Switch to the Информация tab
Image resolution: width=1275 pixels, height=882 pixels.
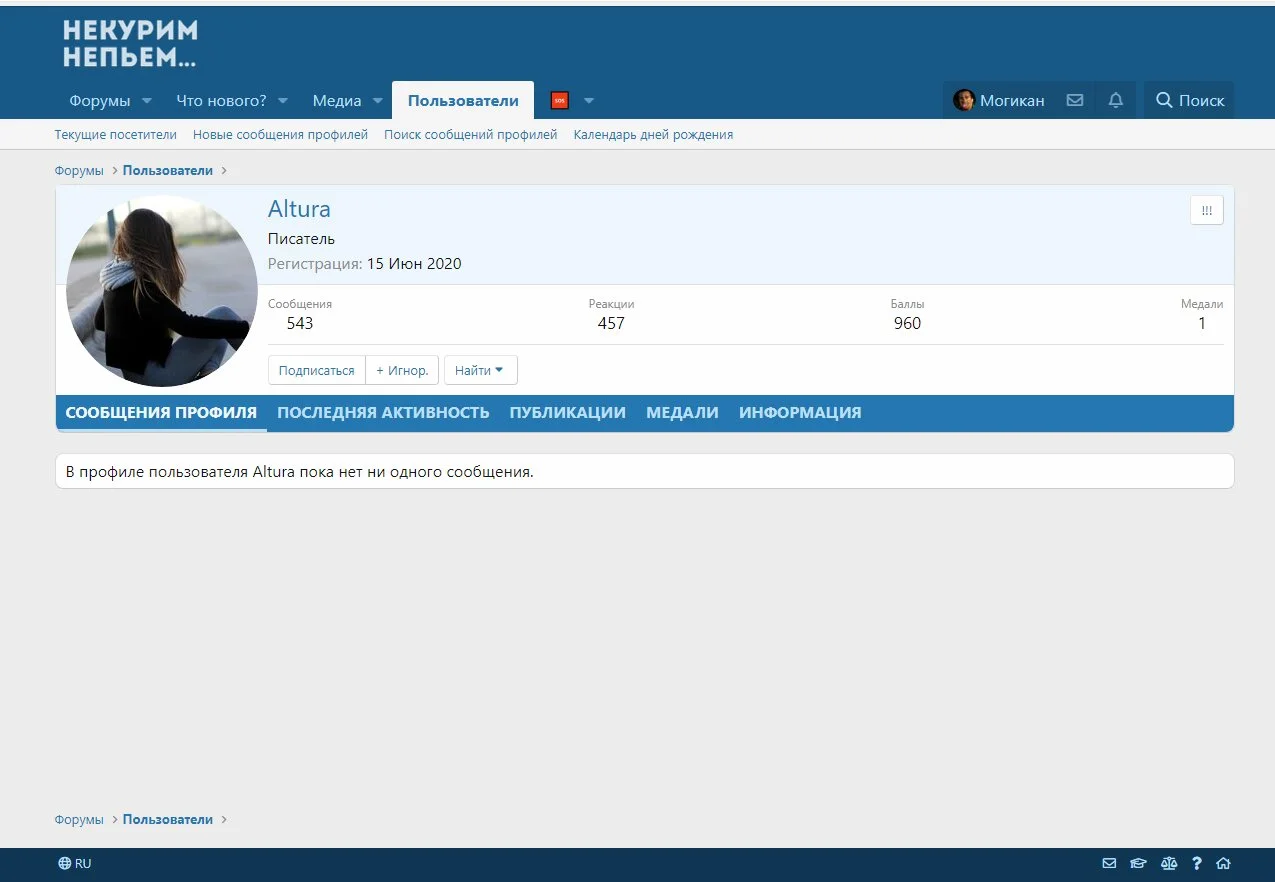pyautogui.click(x=800, y=412)
